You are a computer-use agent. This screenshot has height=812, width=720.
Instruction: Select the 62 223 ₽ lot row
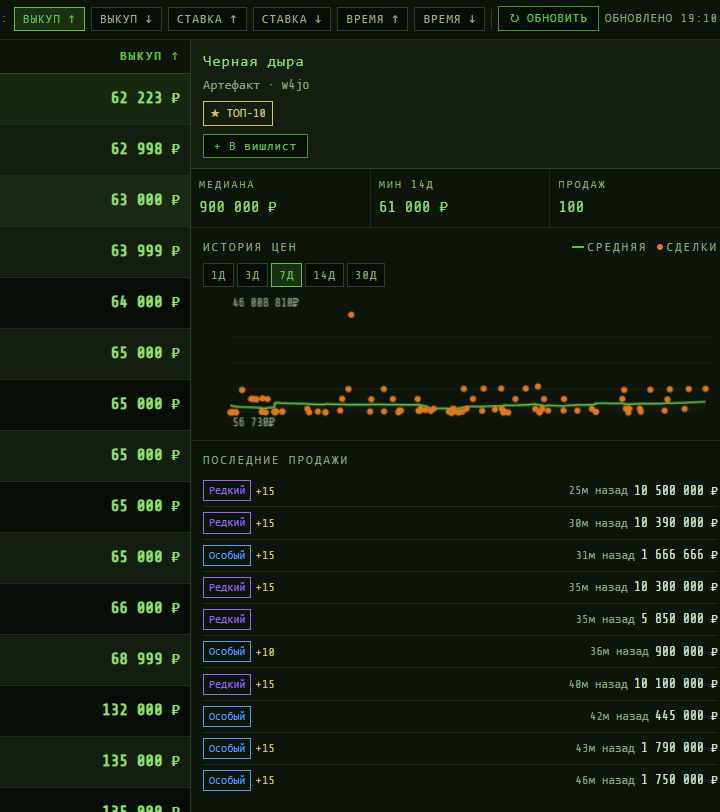tap(95, 98)
